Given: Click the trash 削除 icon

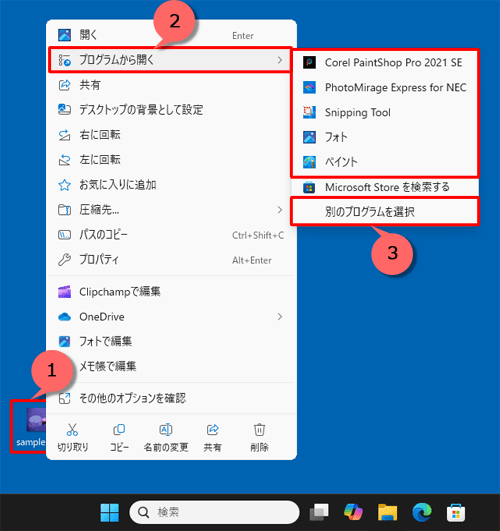Looking at the screenshot, I should click(x=259, y=429).
